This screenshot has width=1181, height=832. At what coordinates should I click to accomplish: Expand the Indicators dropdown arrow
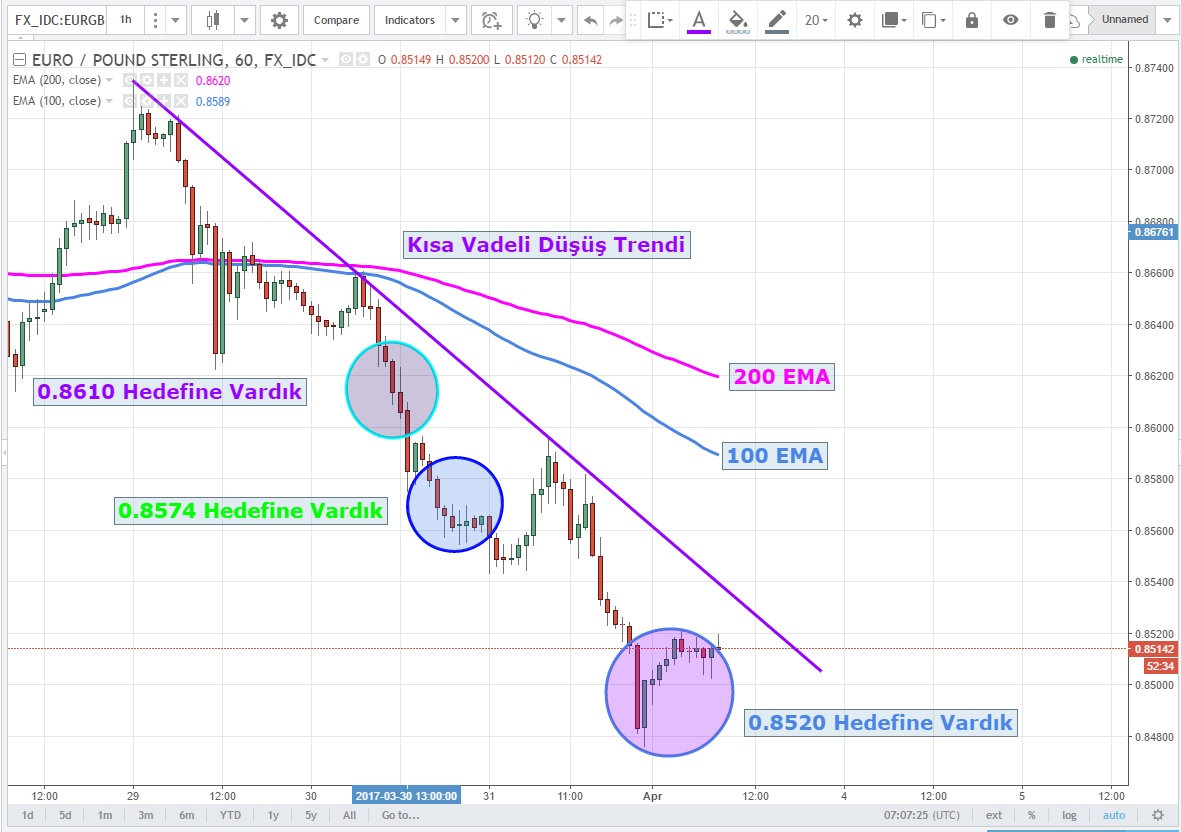point(456,20)
